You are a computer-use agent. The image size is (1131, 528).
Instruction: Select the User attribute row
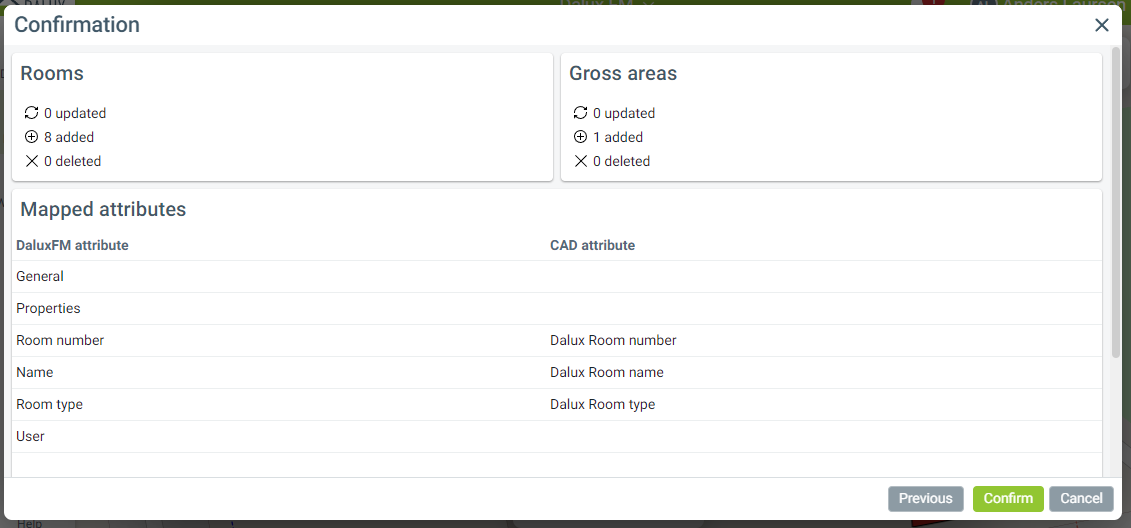[x=30, y=436]
